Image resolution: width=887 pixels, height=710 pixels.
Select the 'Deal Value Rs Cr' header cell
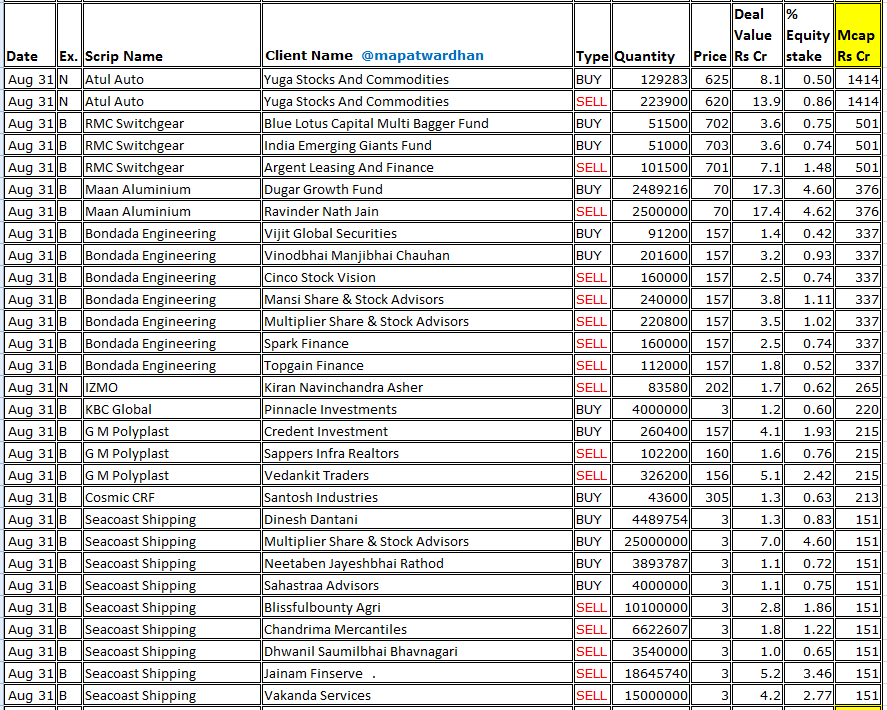click(757, 35)
